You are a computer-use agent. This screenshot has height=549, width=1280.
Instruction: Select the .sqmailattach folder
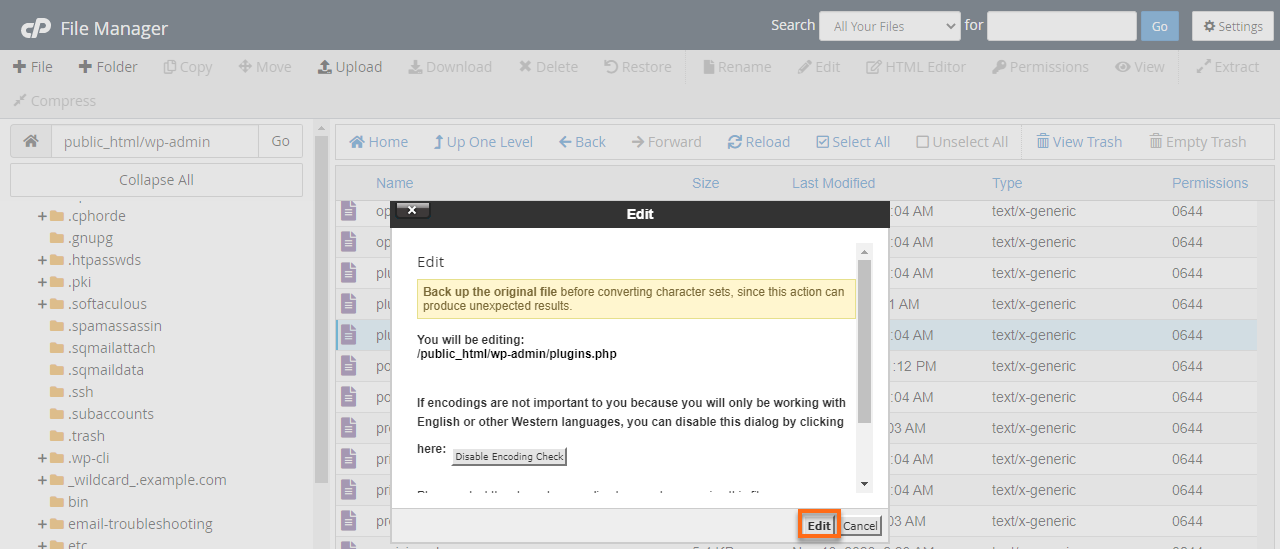pos(111,348)
